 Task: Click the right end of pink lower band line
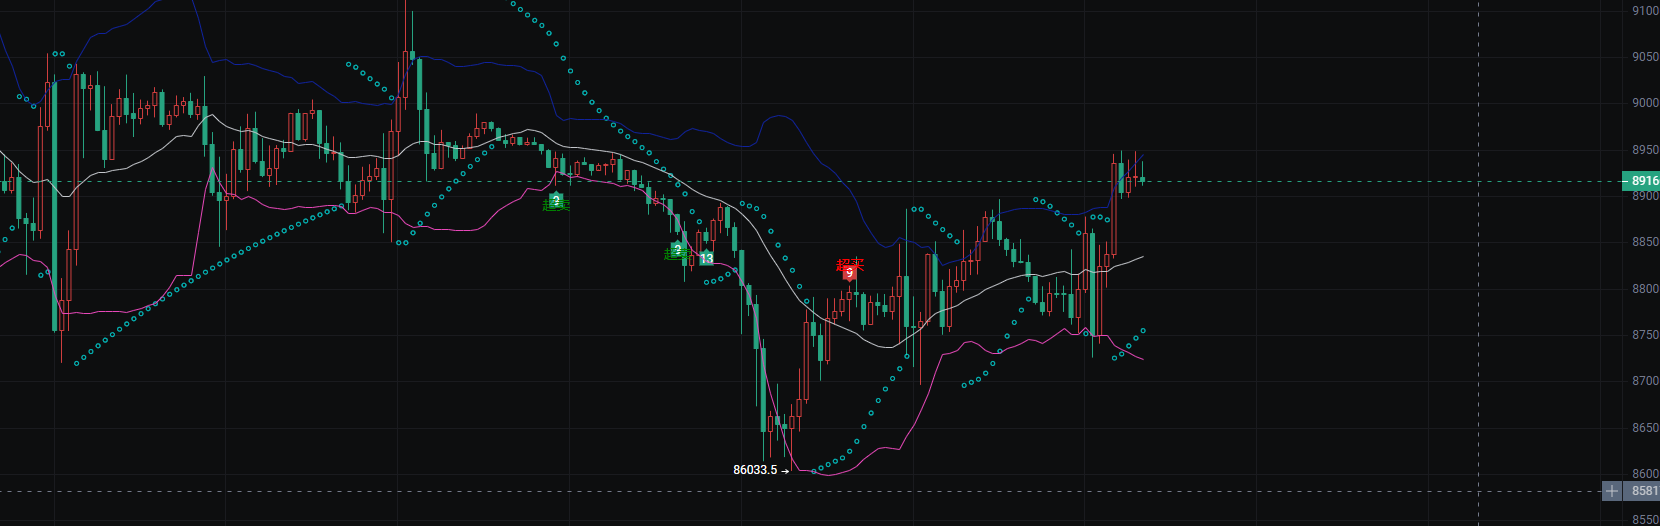click(x=1143, y=359)
